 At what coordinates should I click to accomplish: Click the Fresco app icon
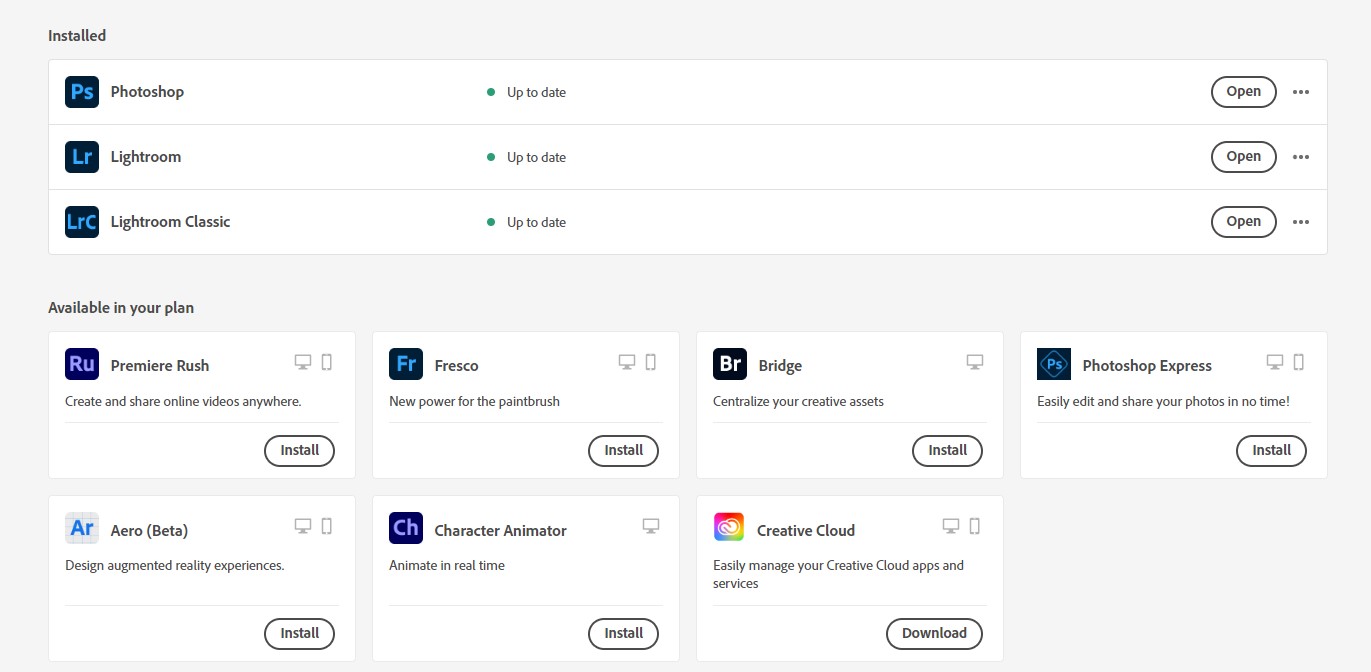(406, 365)
